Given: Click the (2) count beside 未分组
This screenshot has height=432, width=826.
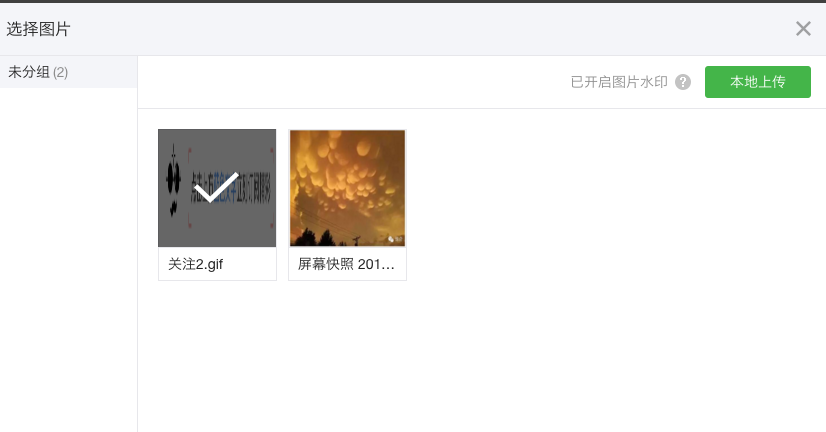Looking at the screenshot, I should [x=61, y=73].
